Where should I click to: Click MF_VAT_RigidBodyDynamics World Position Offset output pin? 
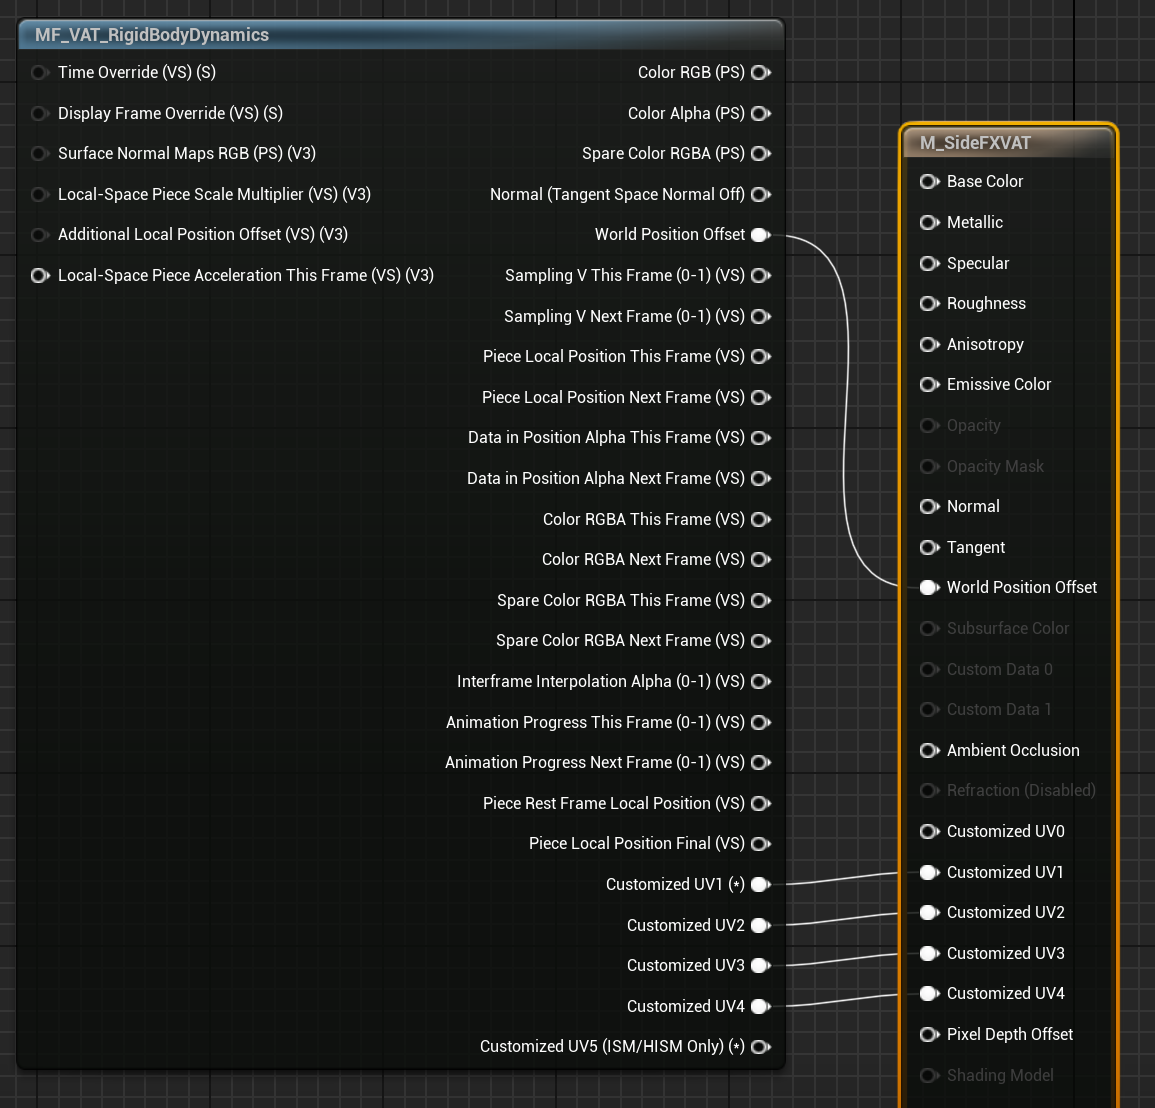tap(761, 234)
